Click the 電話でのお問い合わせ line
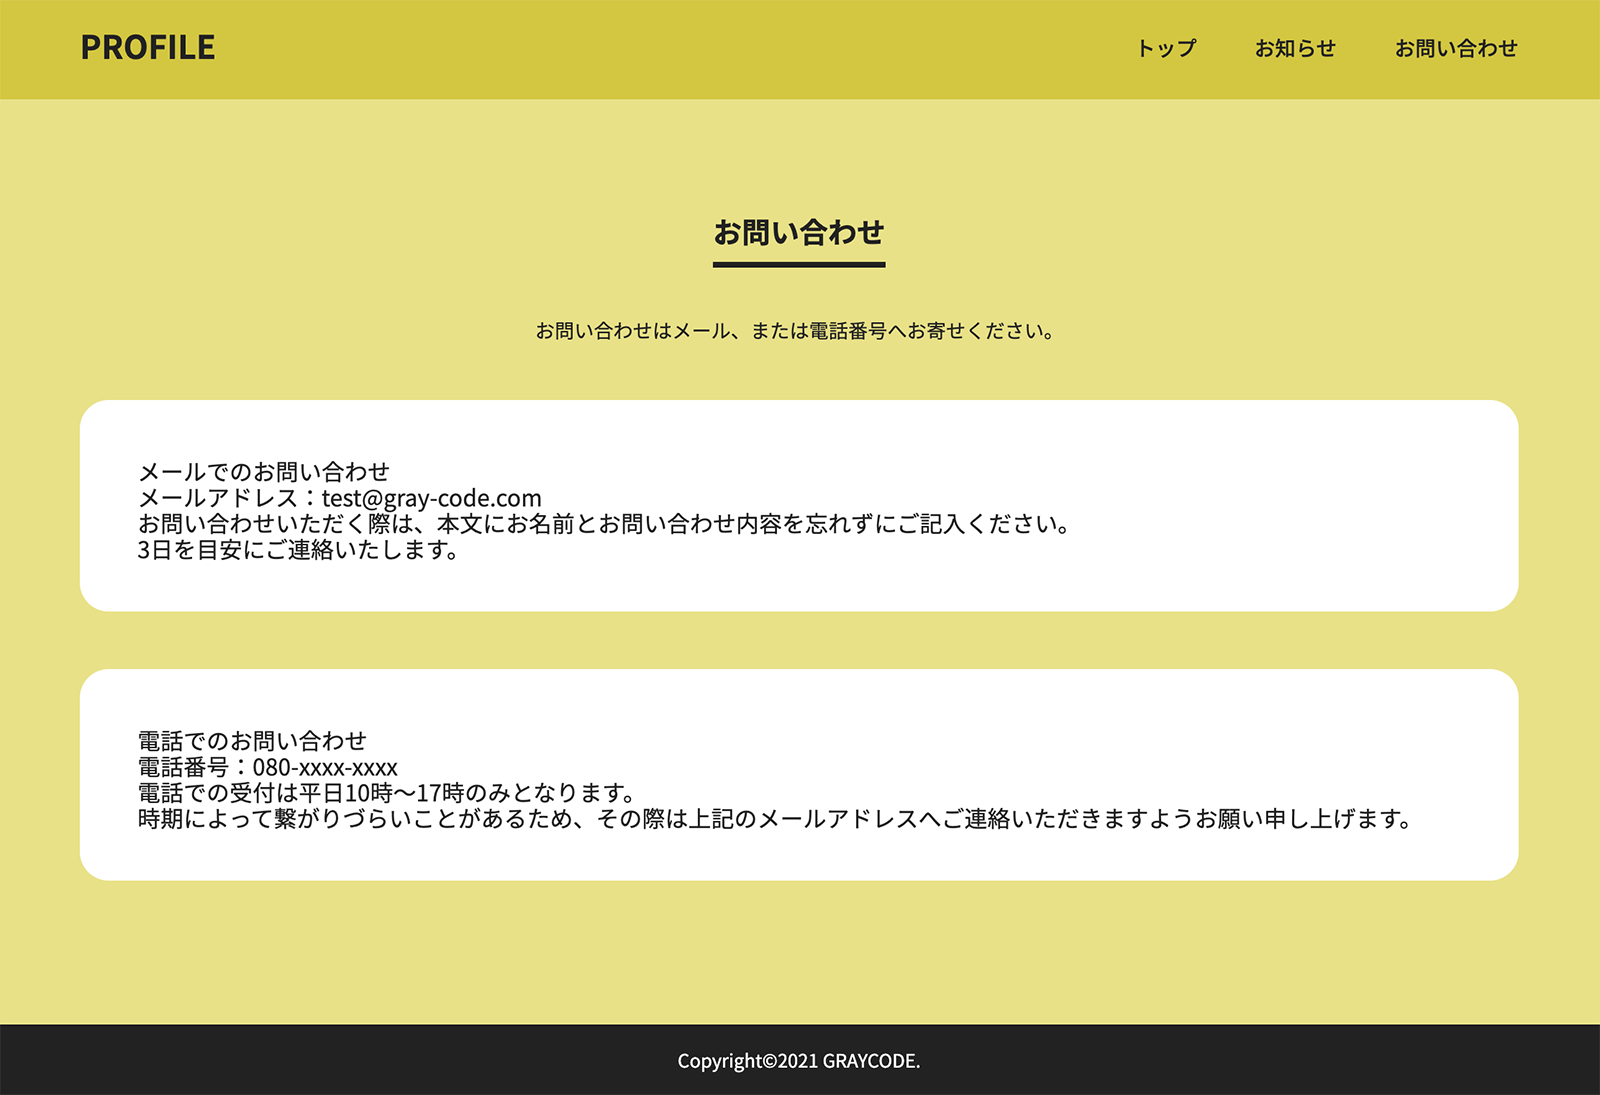The height and width of the screenshot is (1095, 1600). click(252, 740)
